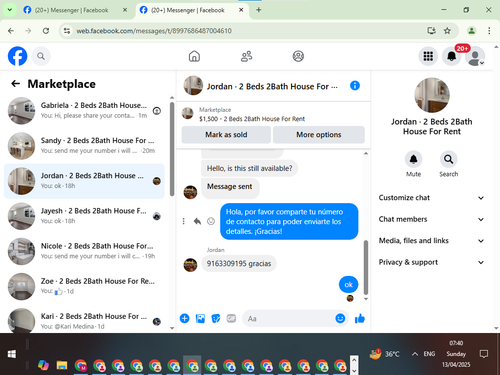The width and height of the screenshot is (500, 375).
Task: Close the first Messenger tab
Action: (125, 10)
